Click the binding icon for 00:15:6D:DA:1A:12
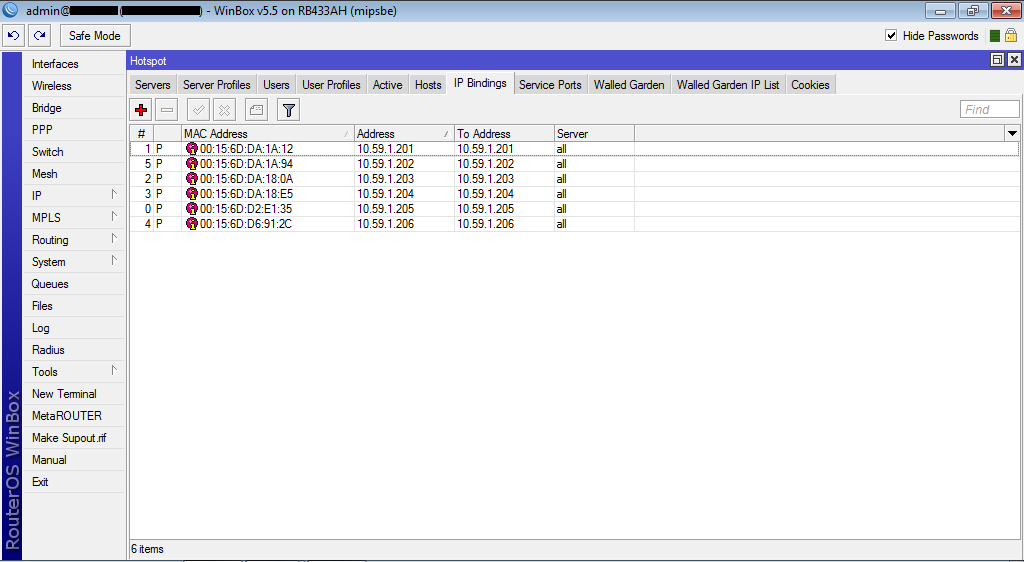The image size is (1024, 562). tap(191, 149)
